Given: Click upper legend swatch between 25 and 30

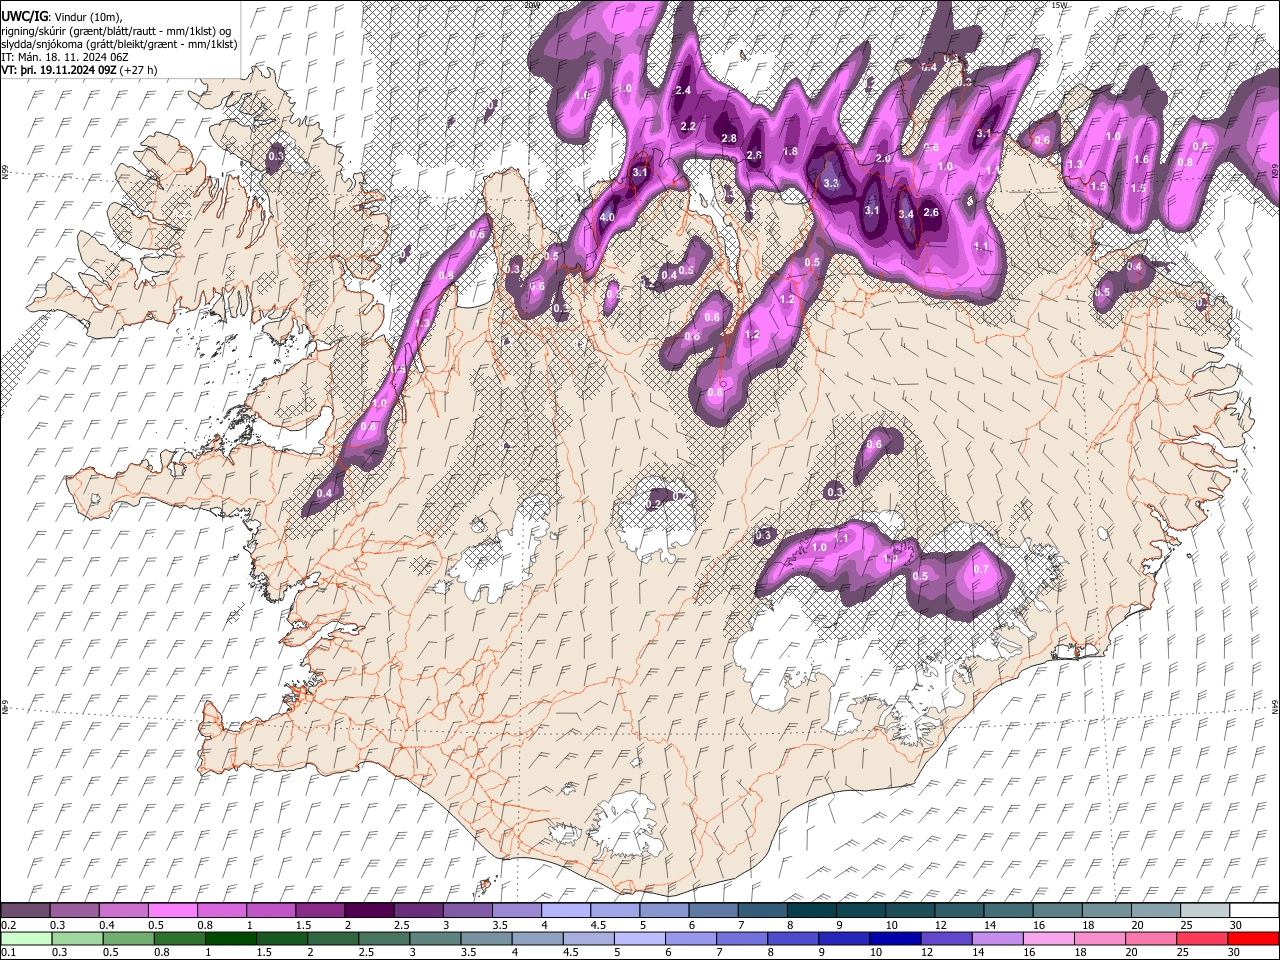Looking at the screenshot, I should (1204, 911).
